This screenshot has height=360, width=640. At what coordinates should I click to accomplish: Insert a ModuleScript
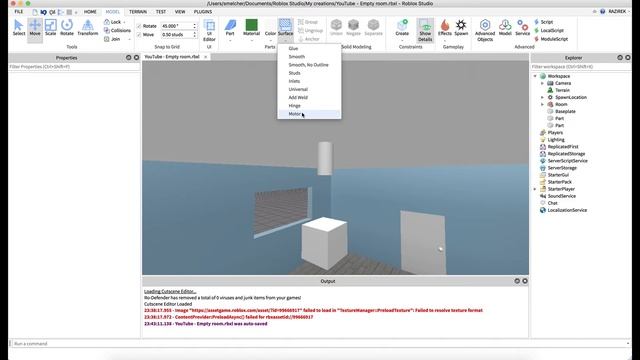click(x=551, y=39)
